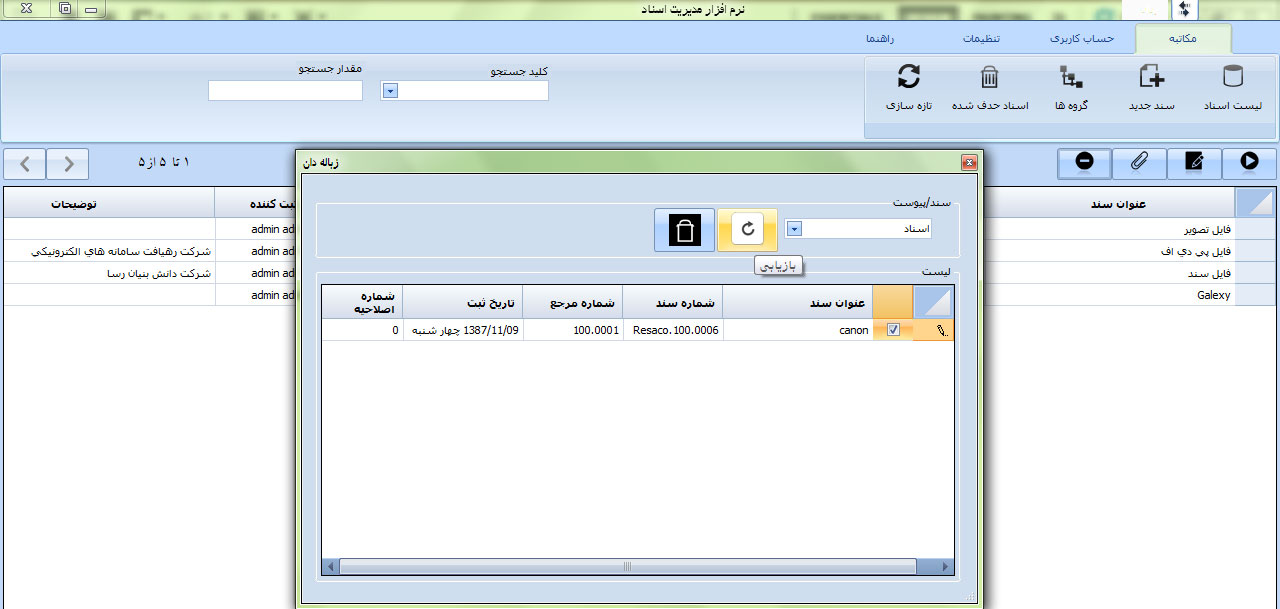Click the horizontal scrollbar in the trash list
Viewport: 1280px width, 609px height.
[627, 567]
